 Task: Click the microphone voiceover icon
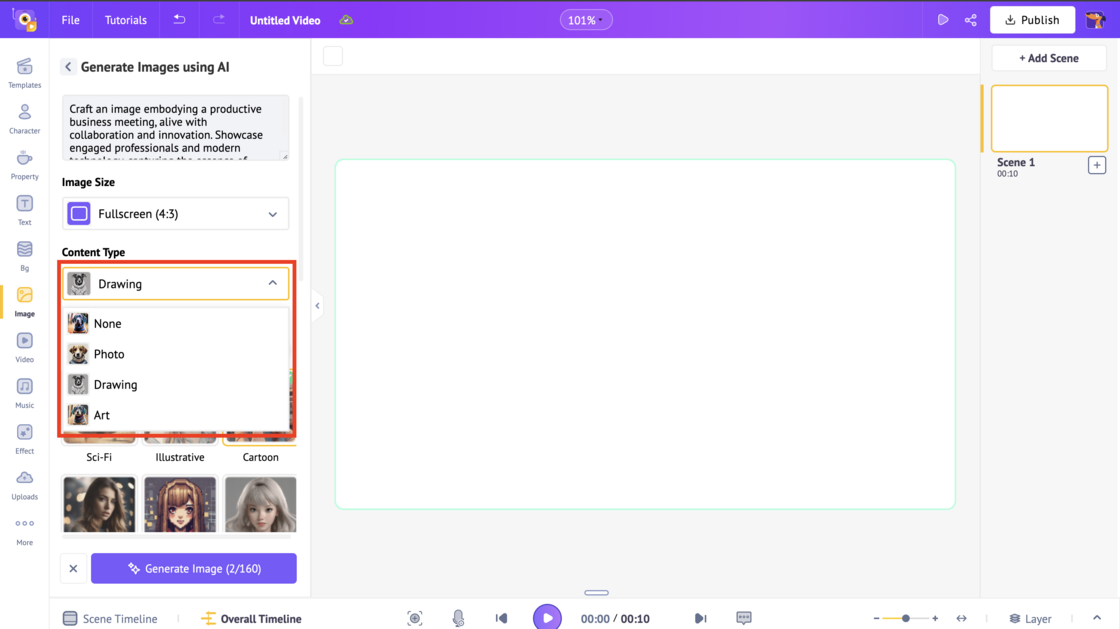click(x=458, y=617)
